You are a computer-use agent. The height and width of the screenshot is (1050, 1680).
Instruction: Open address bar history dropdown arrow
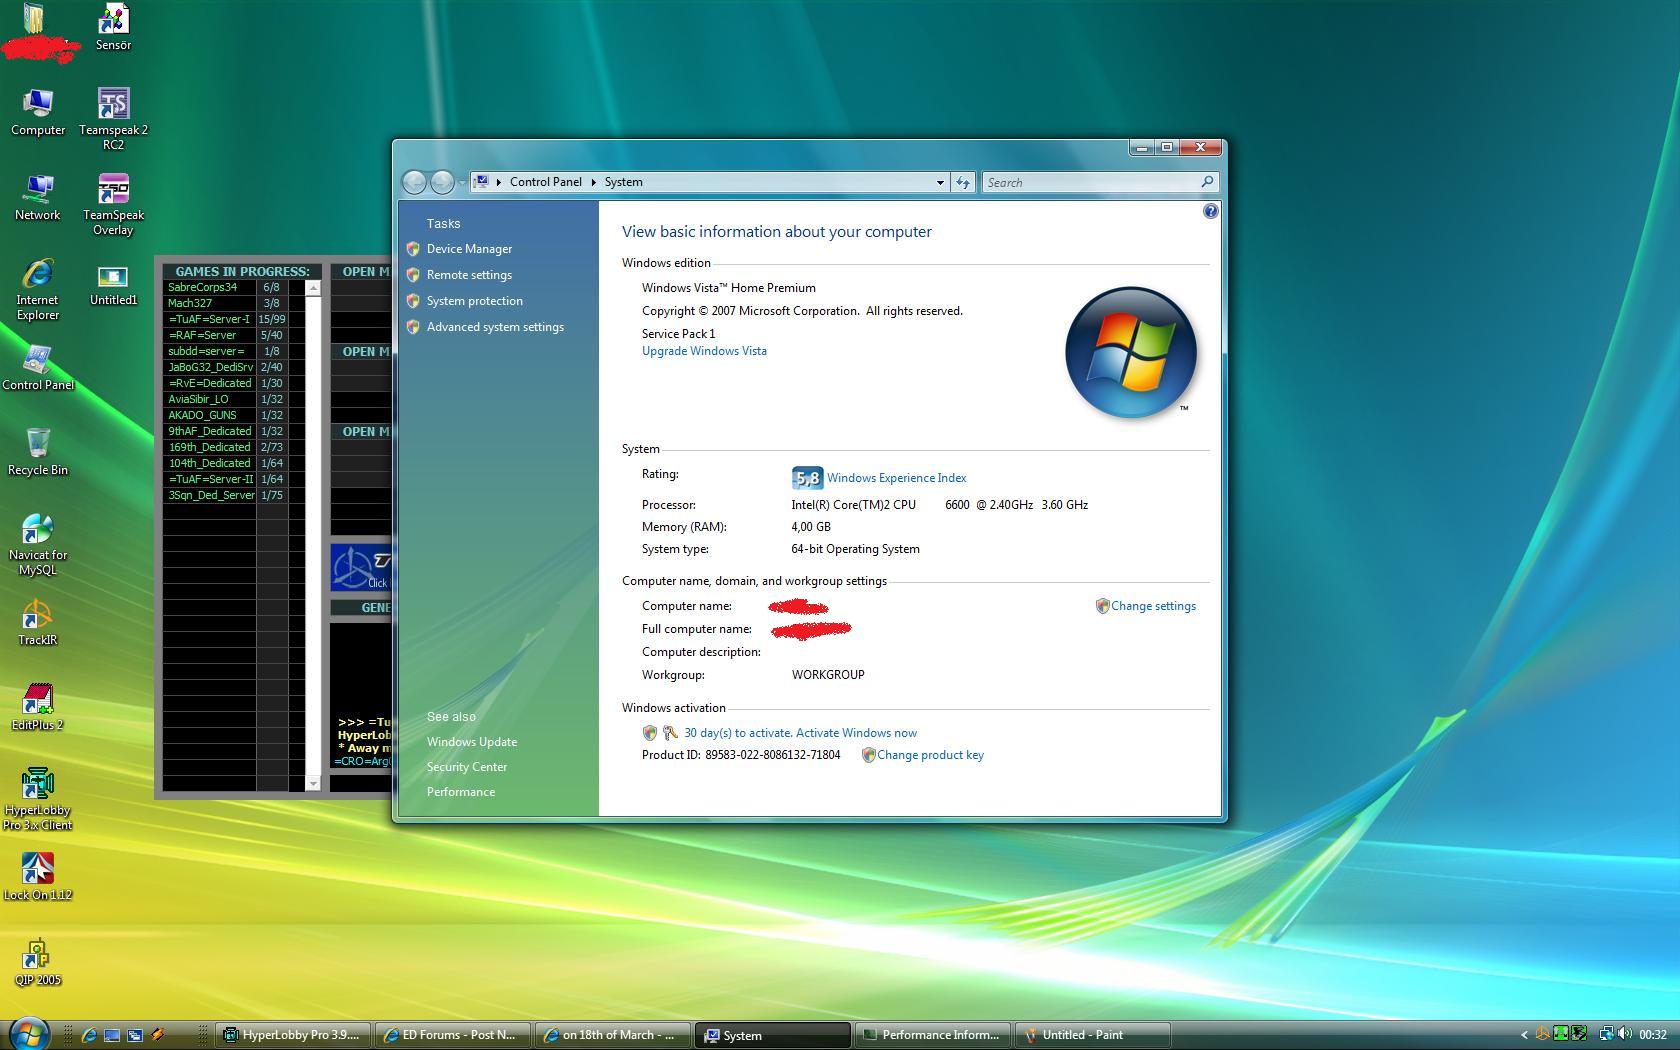940,182
